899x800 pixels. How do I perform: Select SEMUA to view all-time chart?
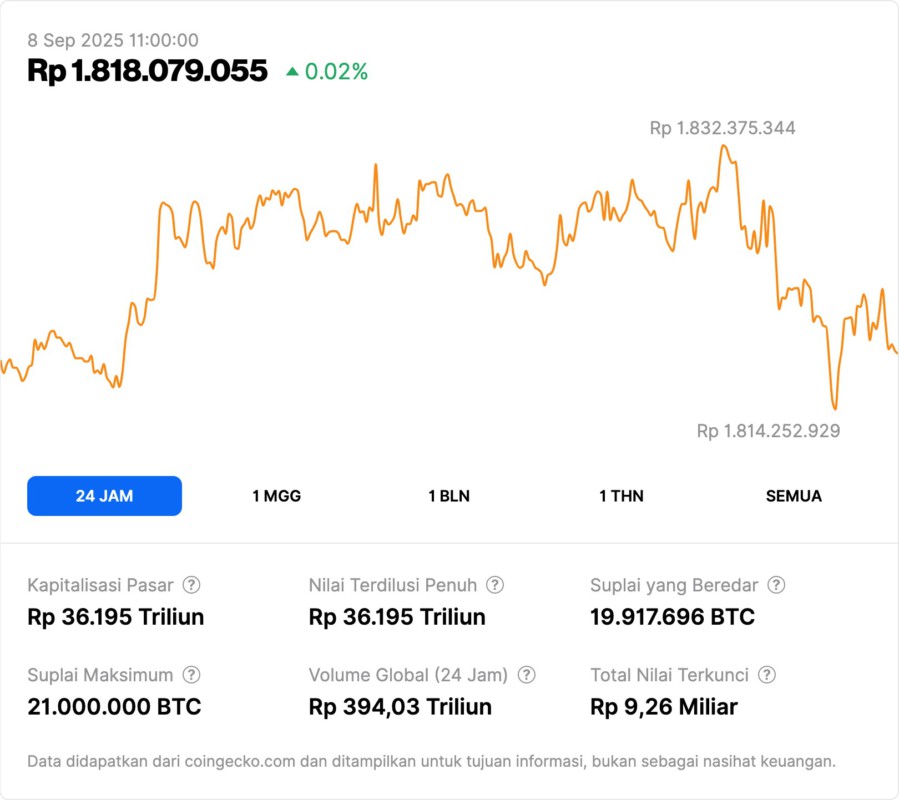[794, 496]
